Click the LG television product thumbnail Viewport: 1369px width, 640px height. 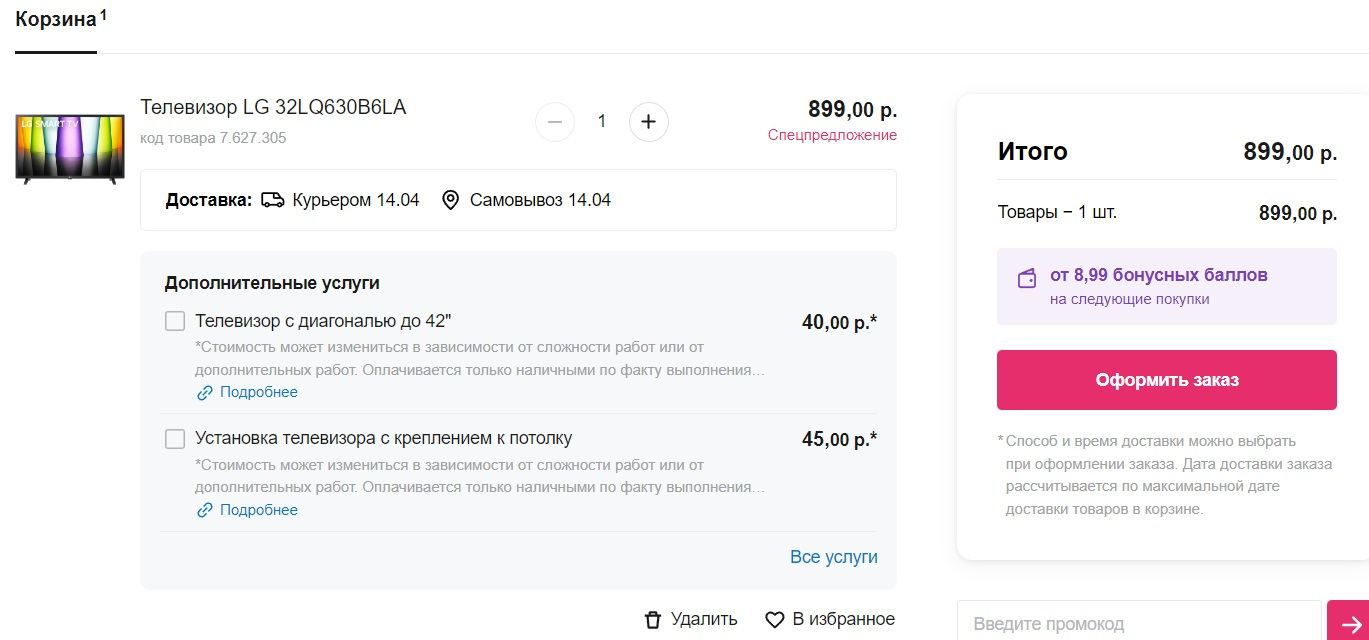[x=70, y=148]
